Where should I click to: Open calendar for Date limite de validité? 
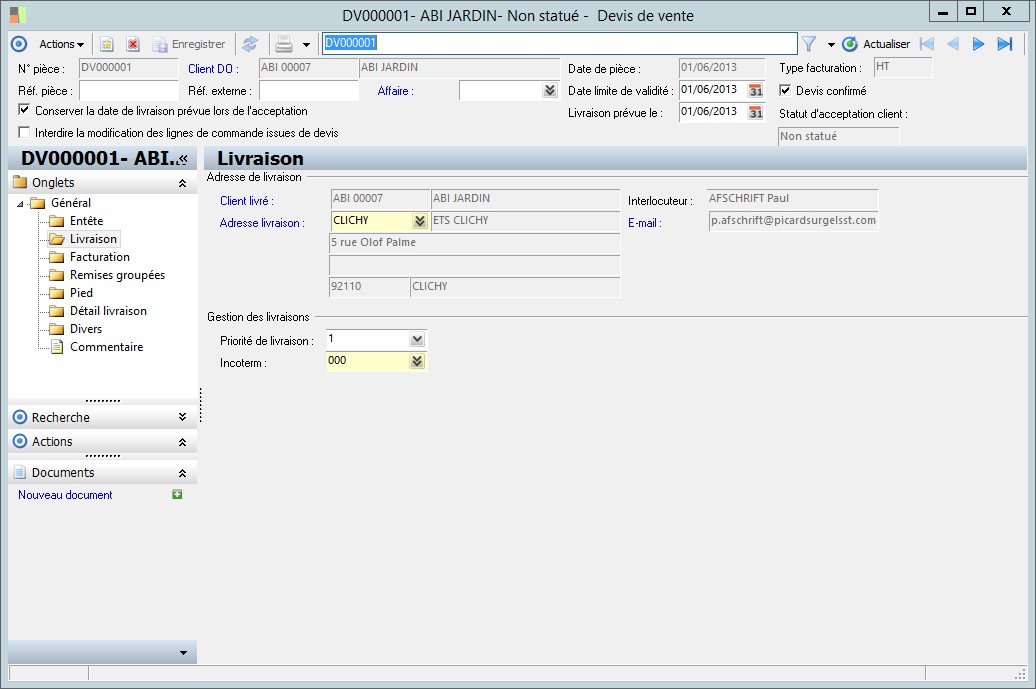756,90
